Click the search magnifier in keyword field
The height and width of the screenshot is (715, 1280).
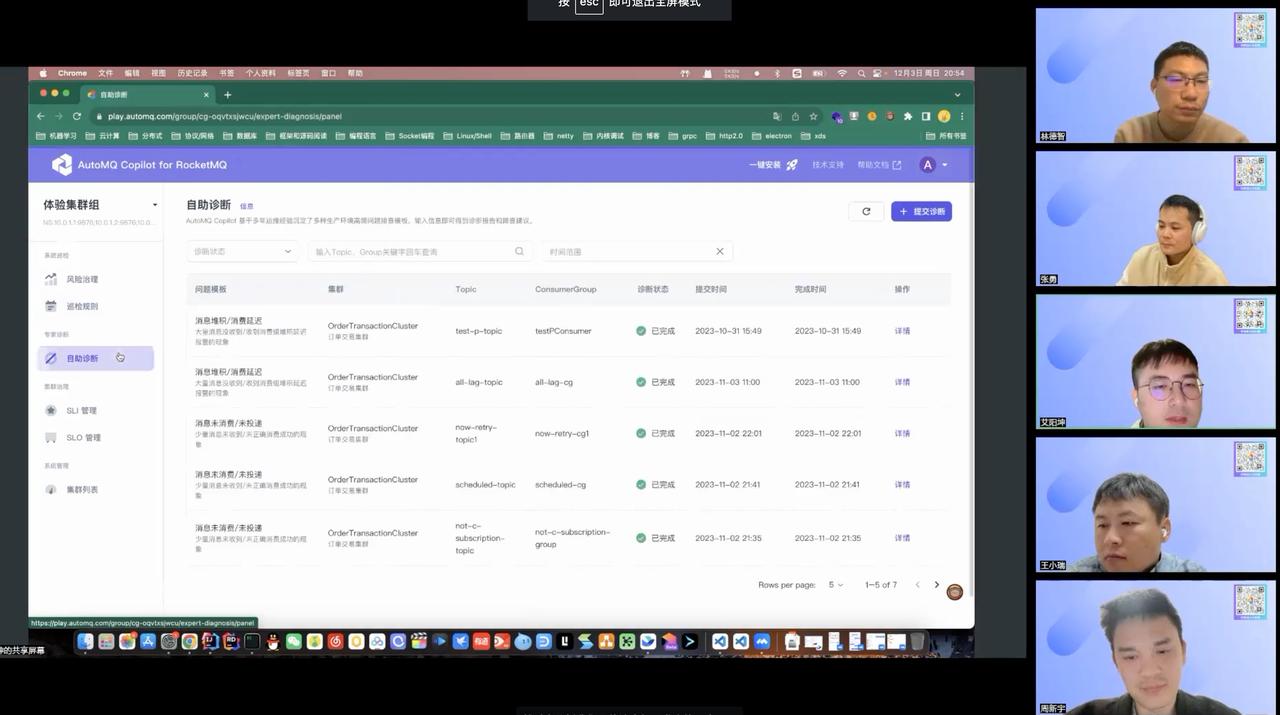click(x=519, y=252)
